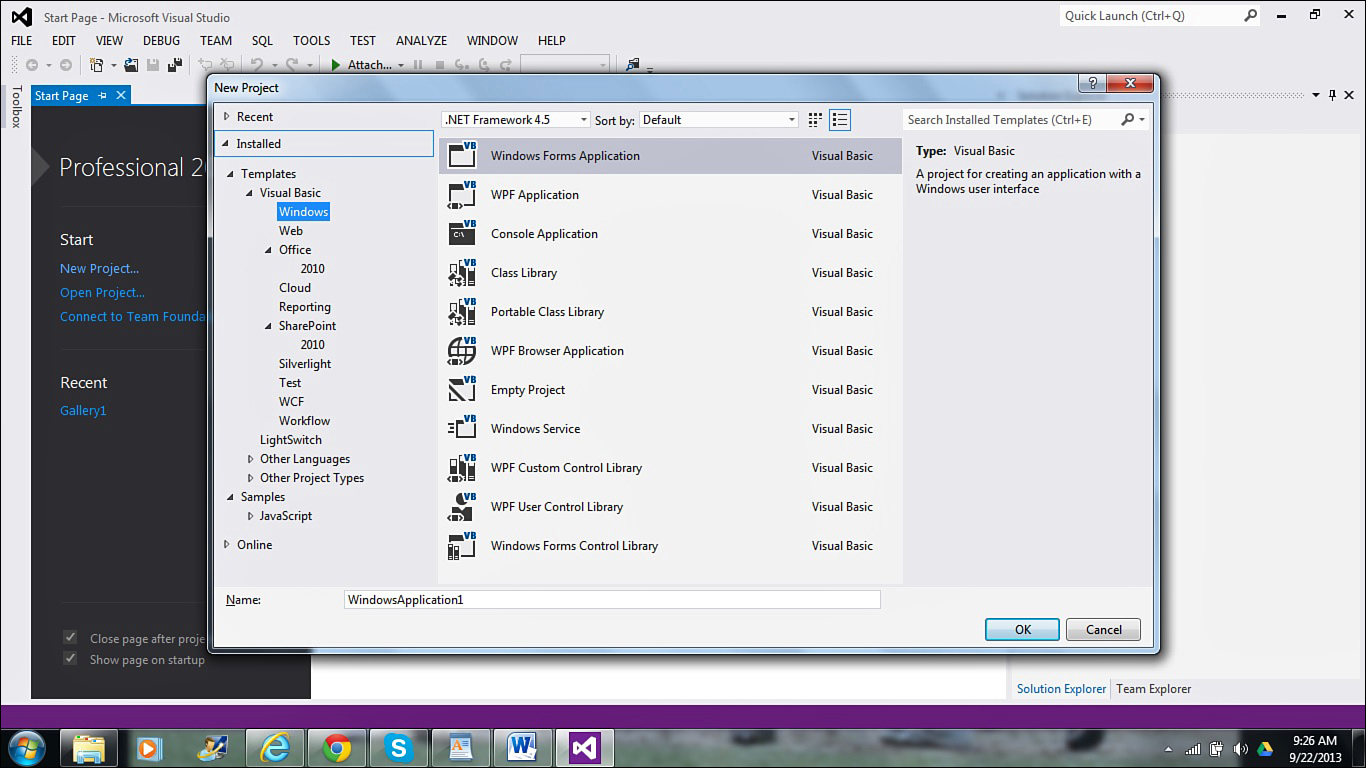
Task: Click the Windows Start orb
Action: 25,748
